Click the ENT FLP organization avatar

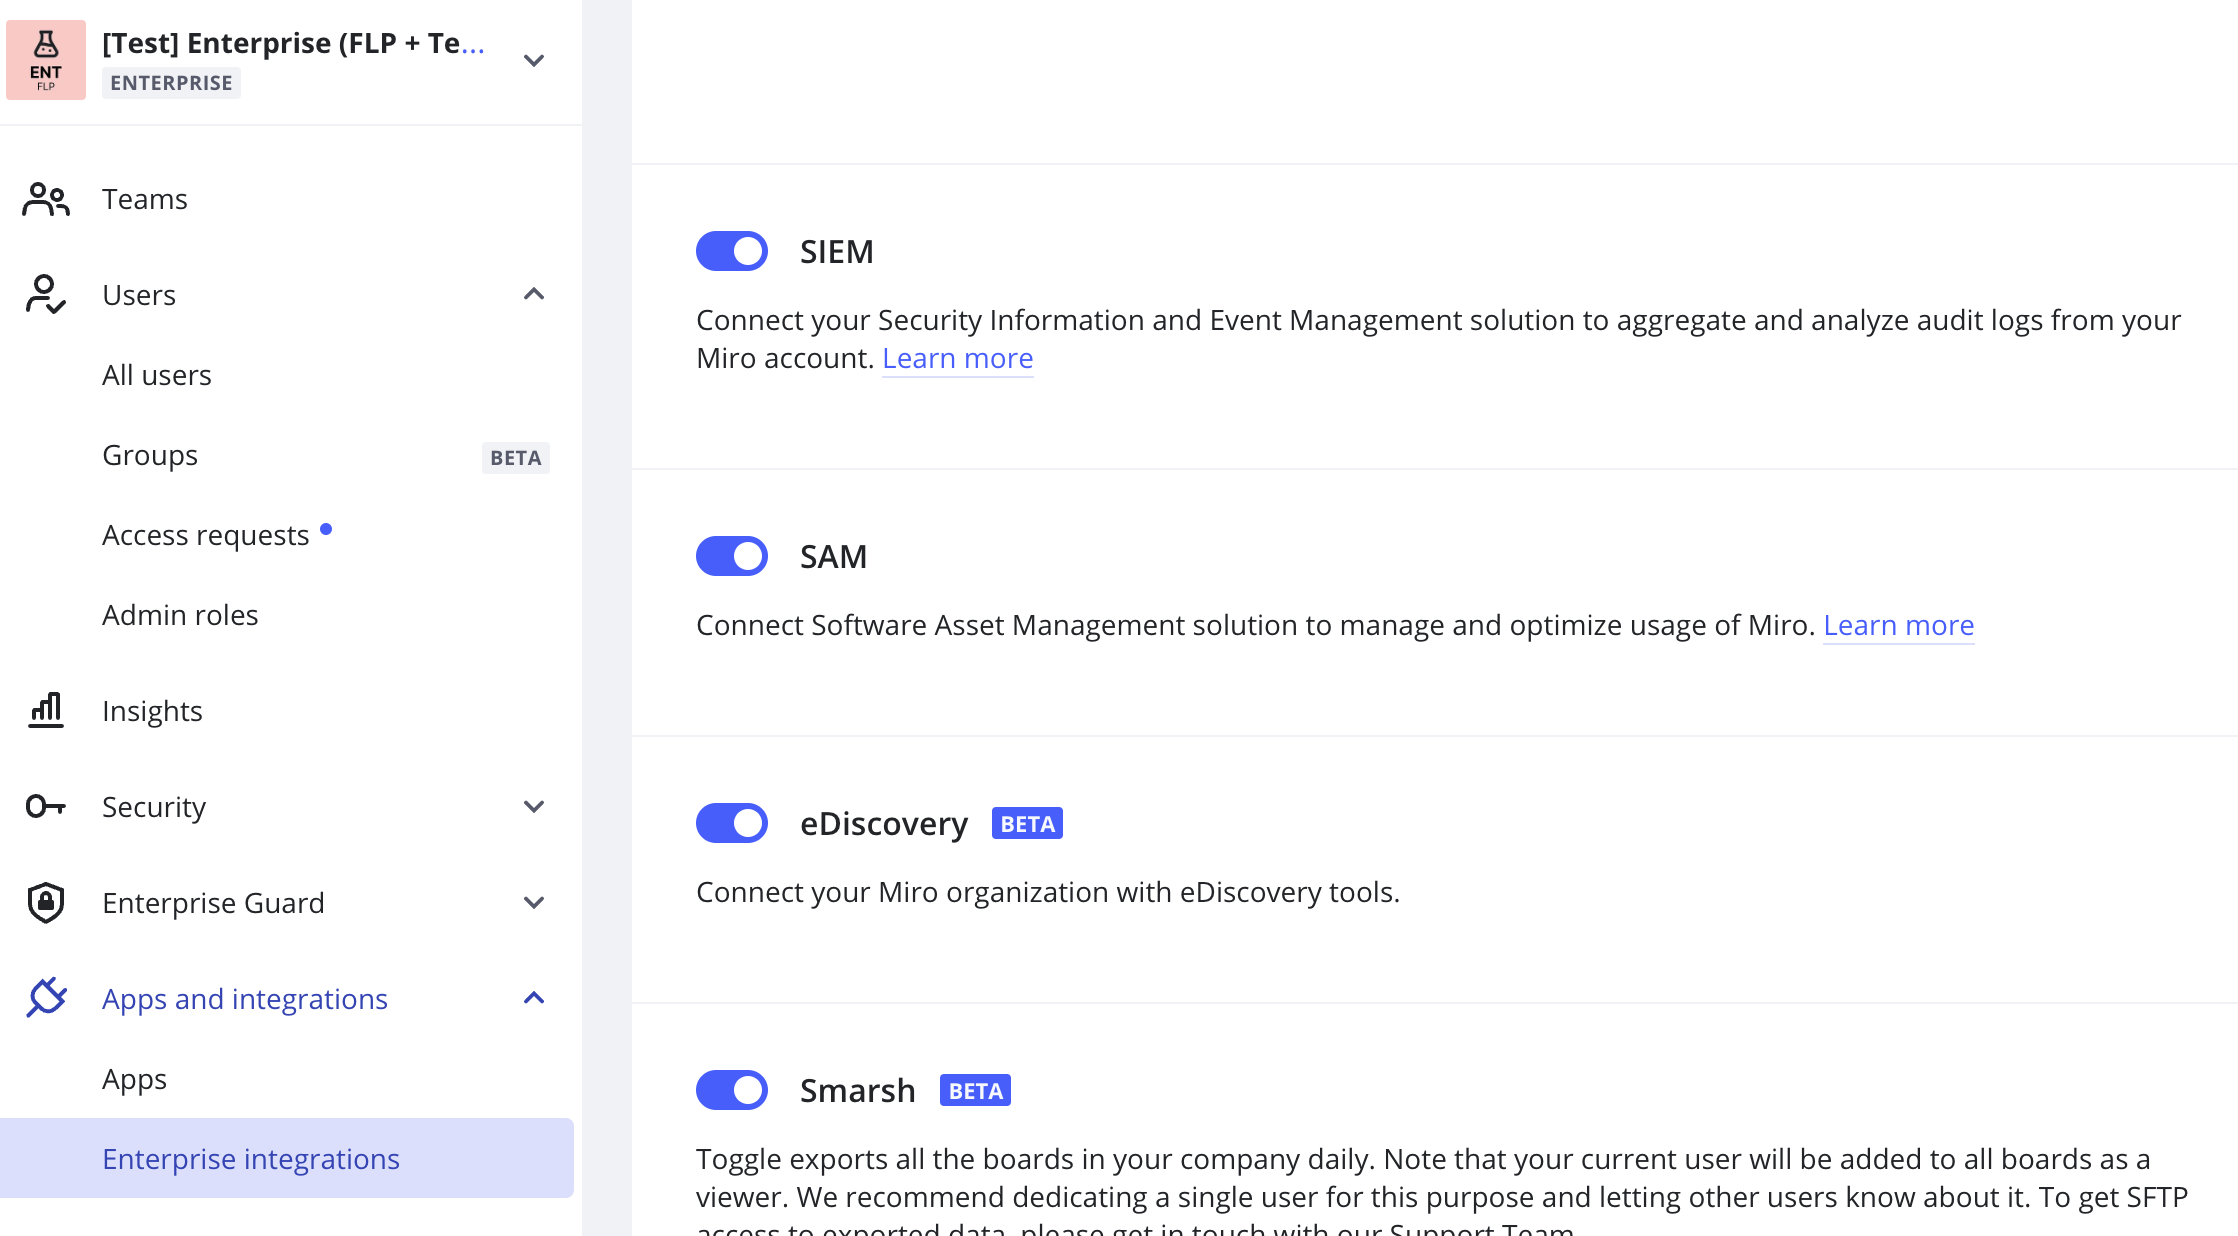point(46,60)
